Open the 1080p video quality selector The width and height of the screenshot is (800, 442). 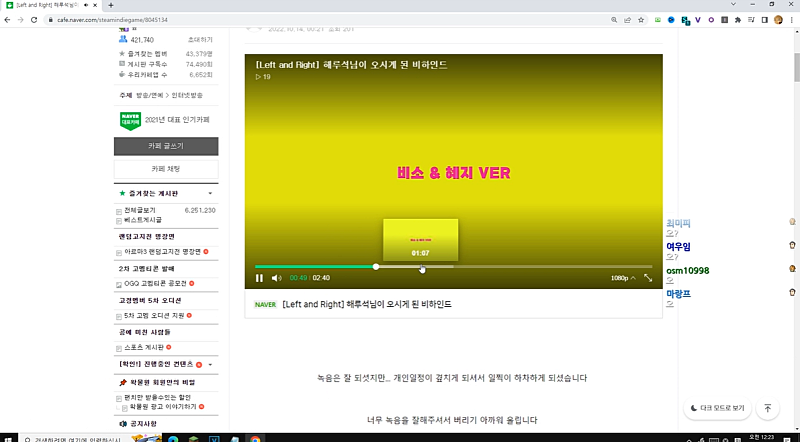(623, 278)
